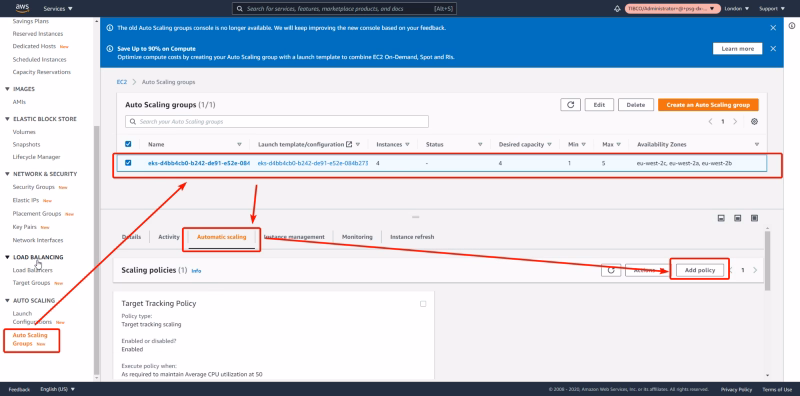
Task: Click the Create an Auto Scaling group button
Action: pos(708,105)
